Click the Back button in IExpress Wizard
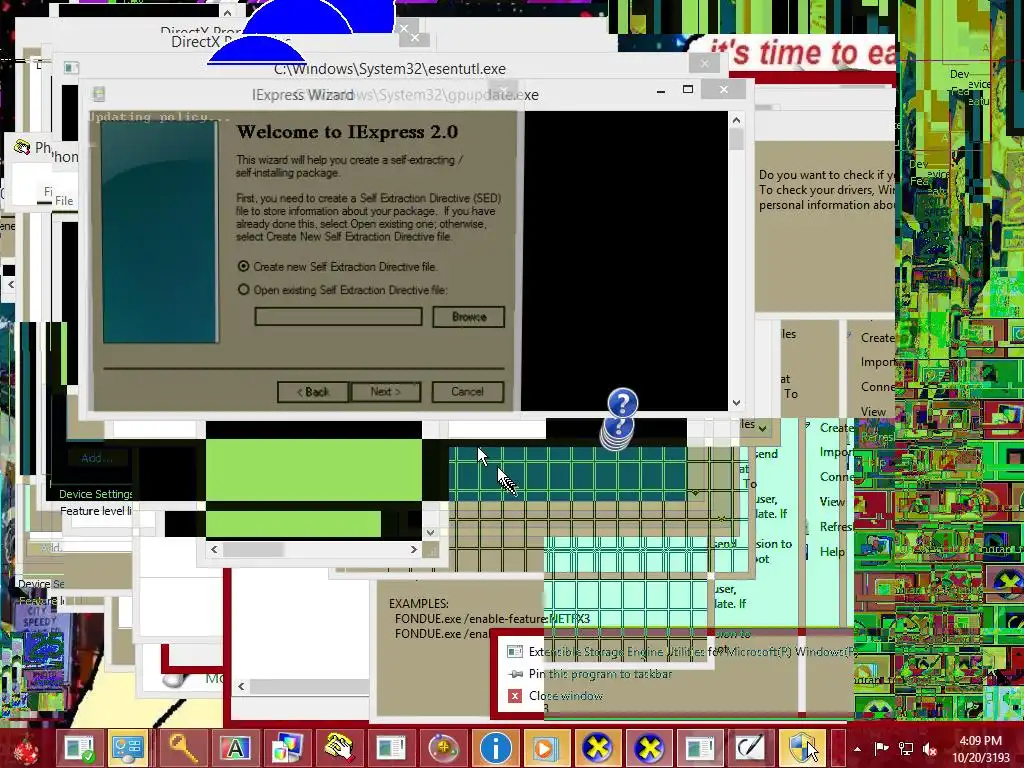1024x768 pixels. [312, 392]
